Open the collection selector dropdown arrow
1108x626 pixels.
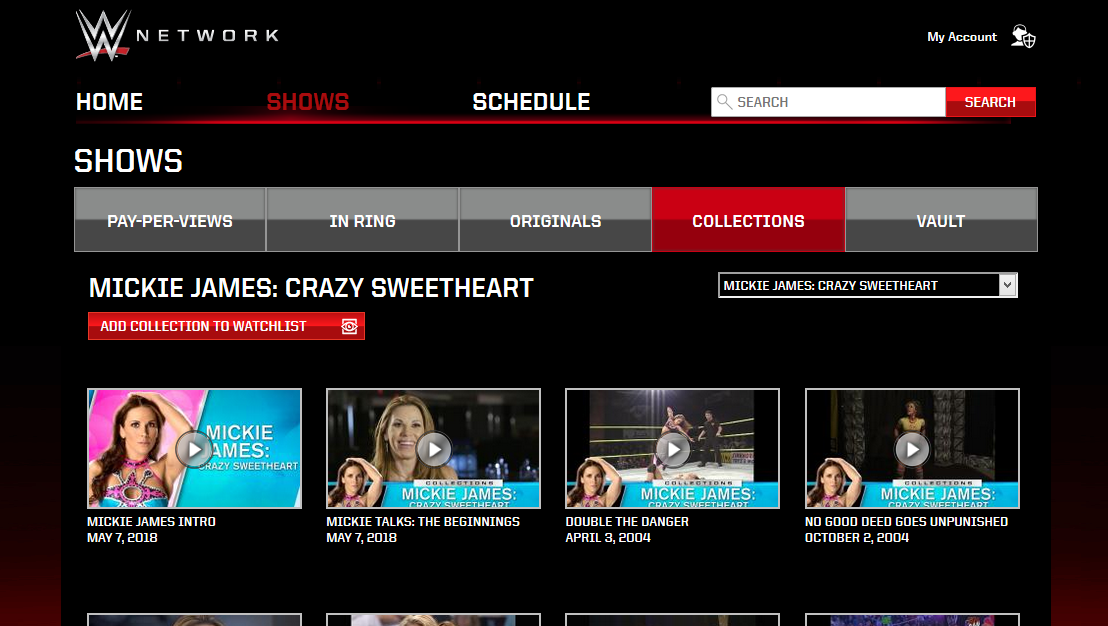point(1008,285)
